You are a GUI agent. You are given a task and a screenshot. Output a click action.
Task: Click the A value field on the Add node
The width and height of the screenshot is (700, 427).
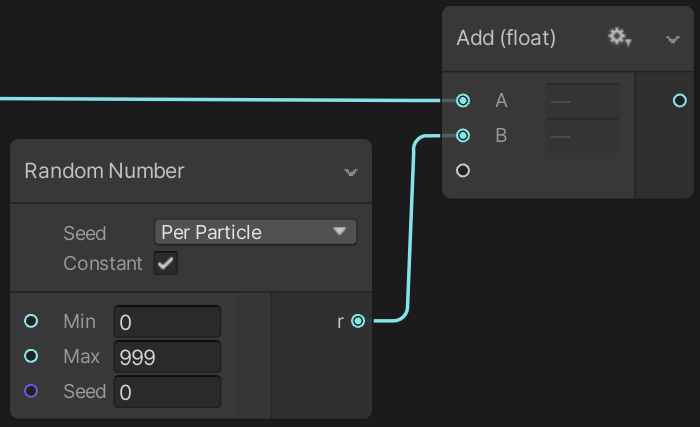pos(582,101)
